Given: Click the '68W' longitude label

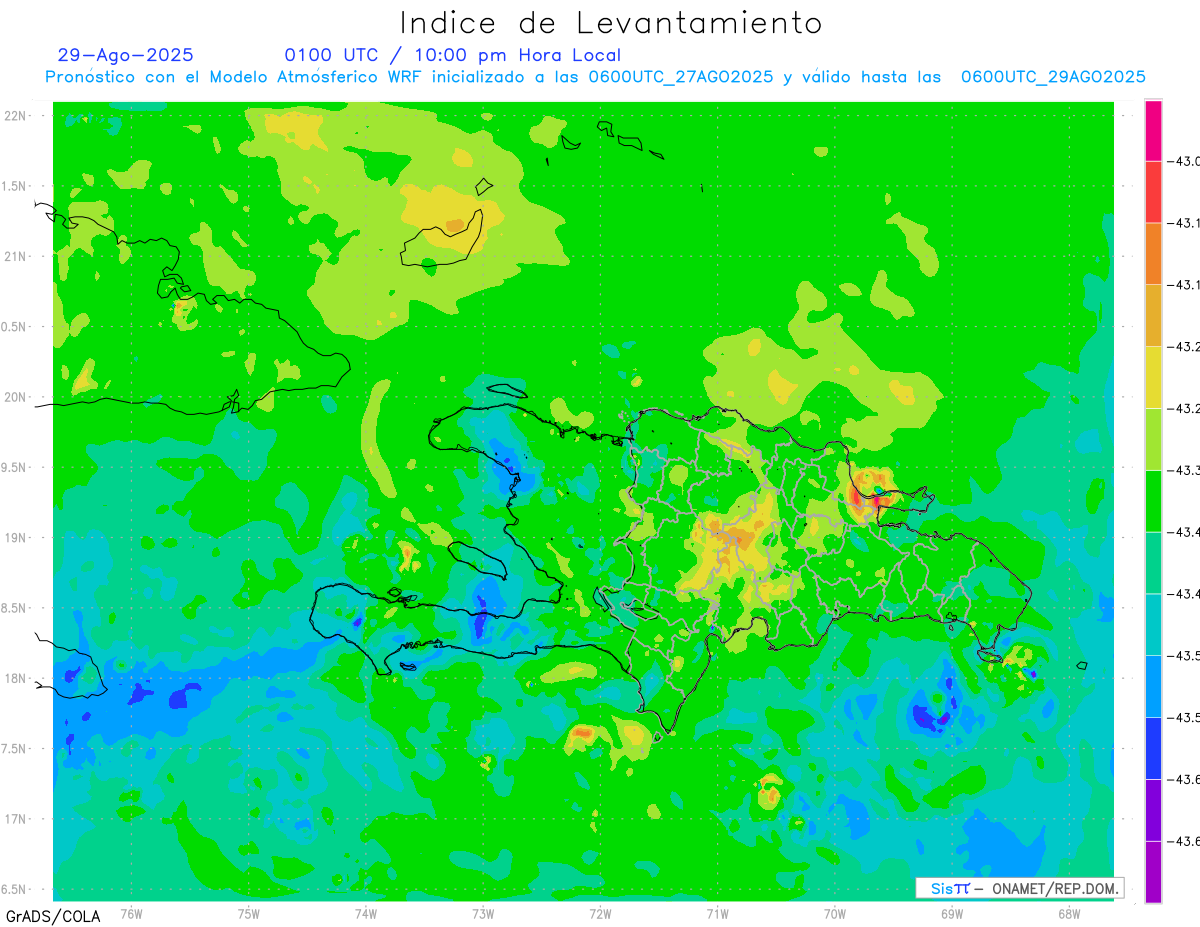Looking at the screenshot, I should [x=1069, y=913].
